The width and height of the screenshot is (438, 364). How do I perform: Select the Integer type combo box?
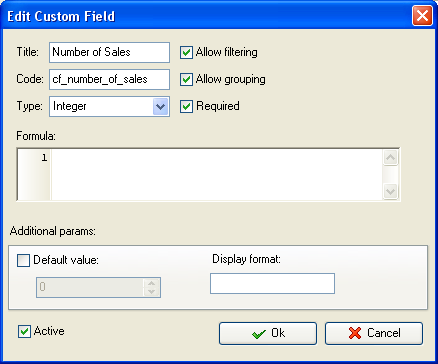(109, 107)
